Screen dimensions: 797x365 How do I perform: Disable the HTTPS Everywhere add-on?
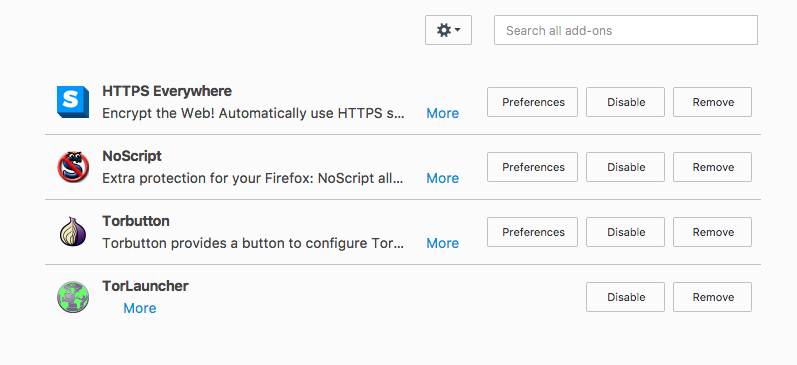(625, 102)
